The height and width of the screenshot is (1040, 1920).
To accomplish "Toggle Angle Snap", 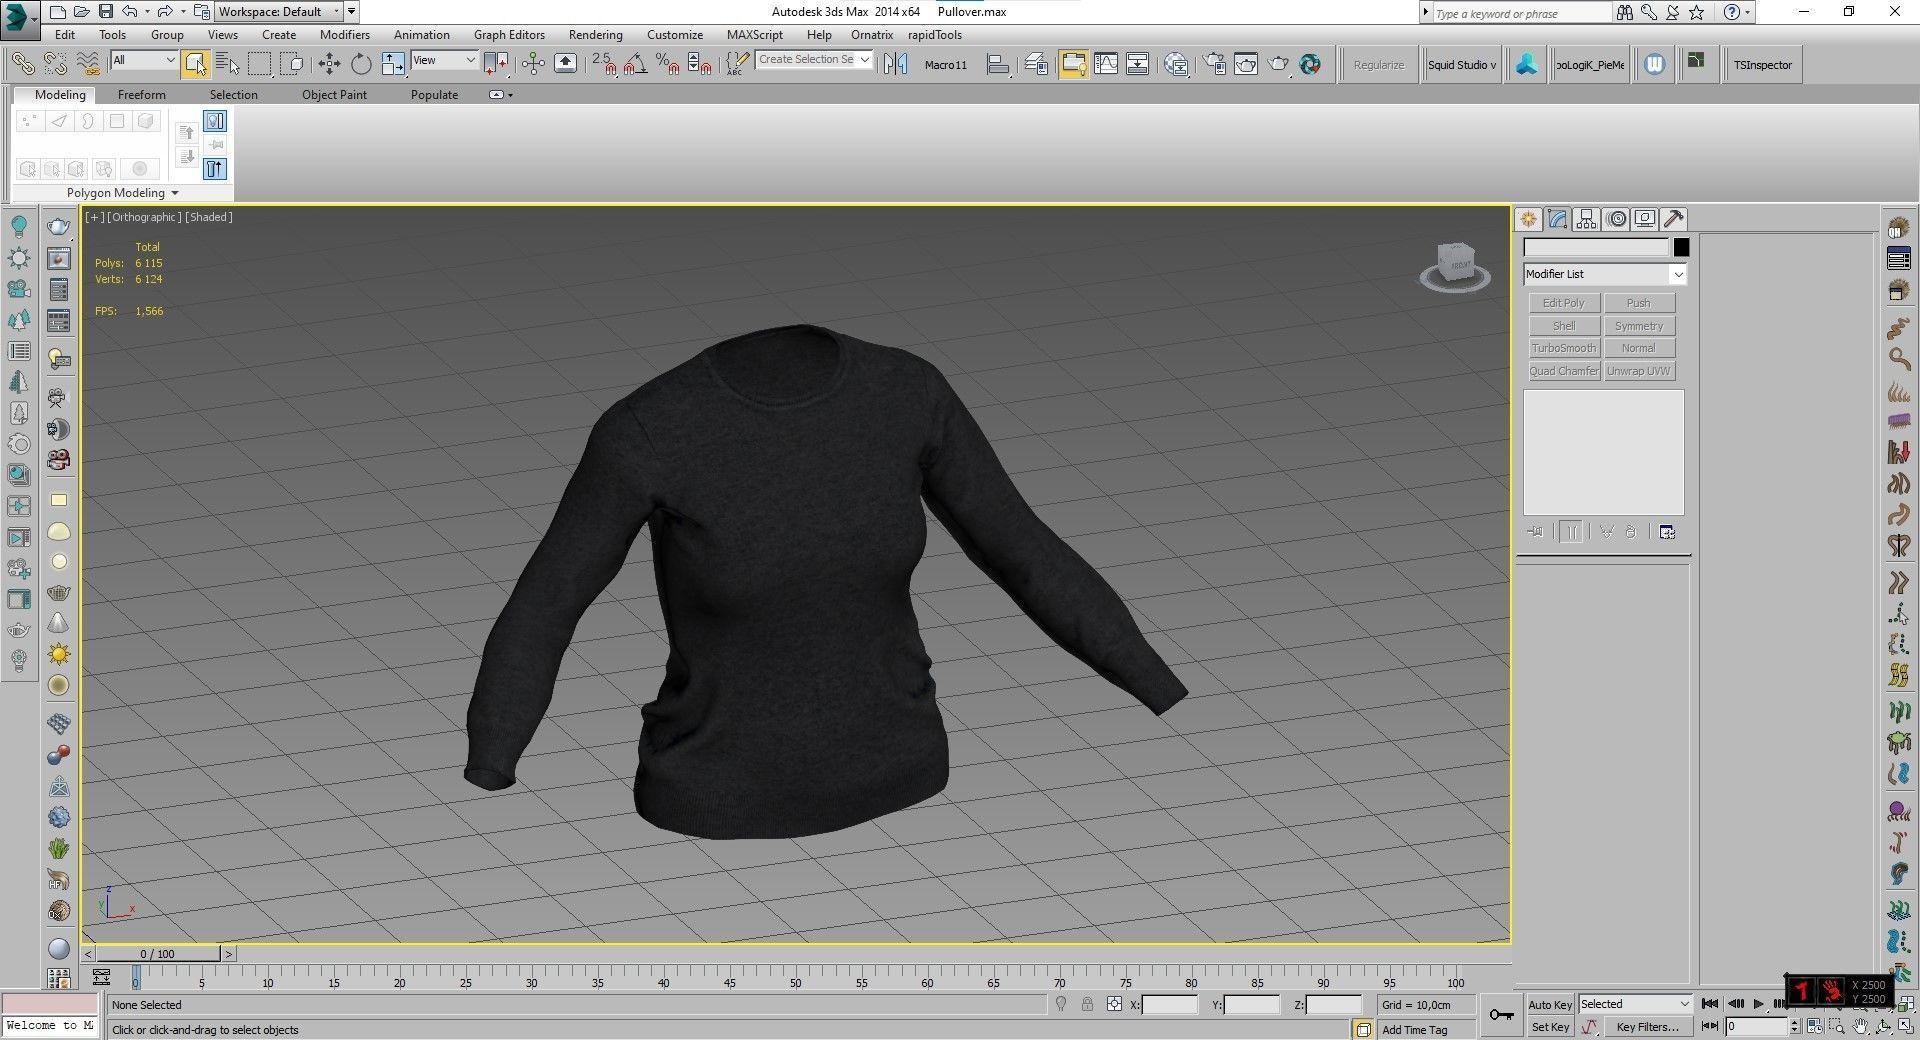I will pyautogui.click(x=635, y=64).
